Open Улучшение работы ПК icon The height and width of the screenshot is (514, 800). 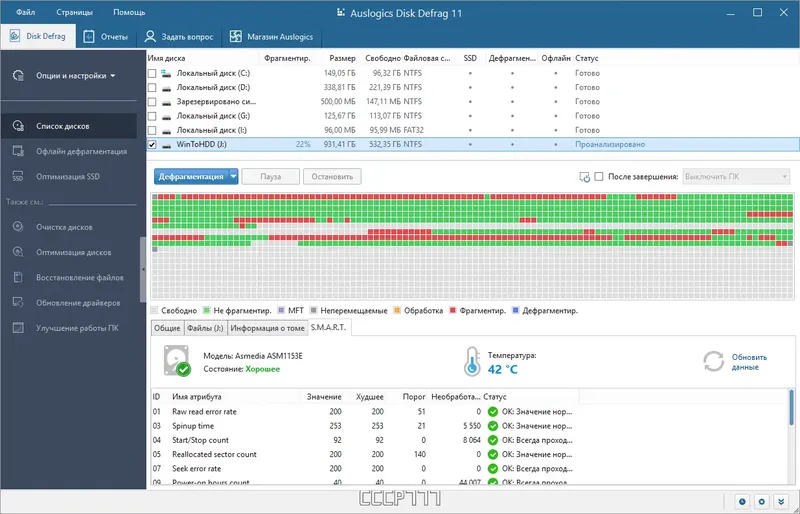(18, 328)
